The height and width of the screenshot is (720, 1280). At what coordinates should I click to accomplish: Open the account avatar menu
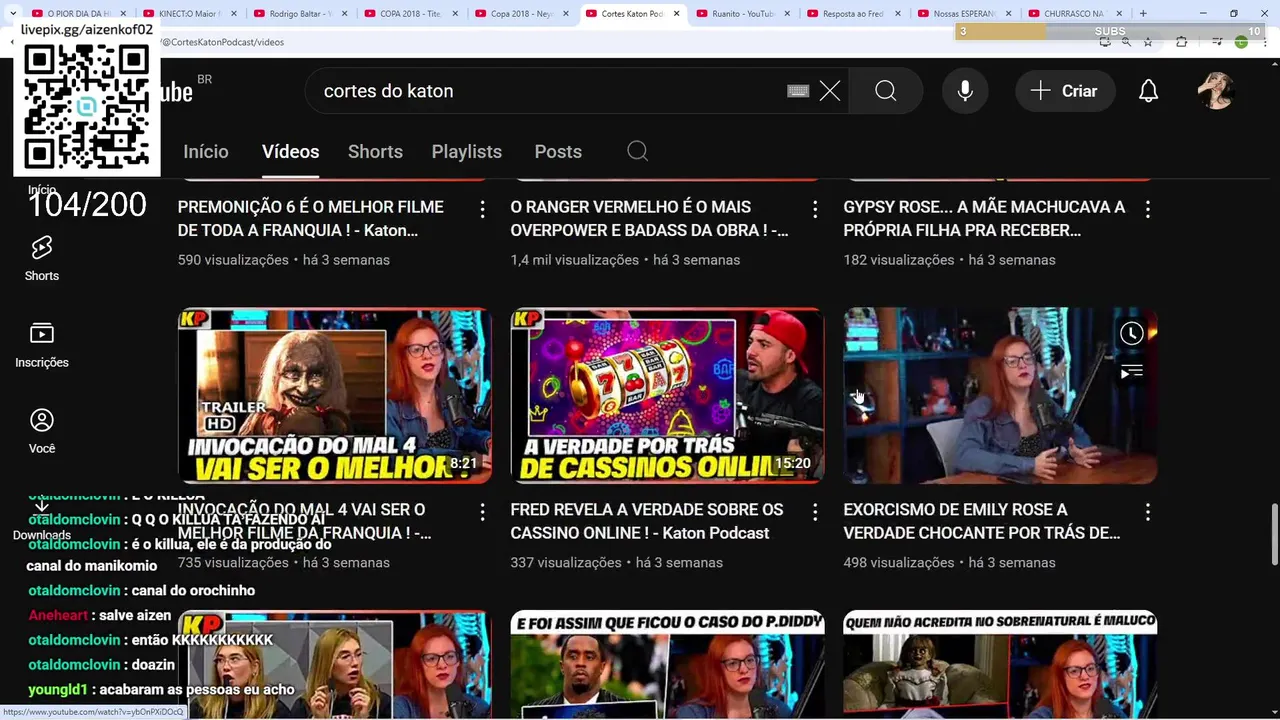[x=1216, y=91]
